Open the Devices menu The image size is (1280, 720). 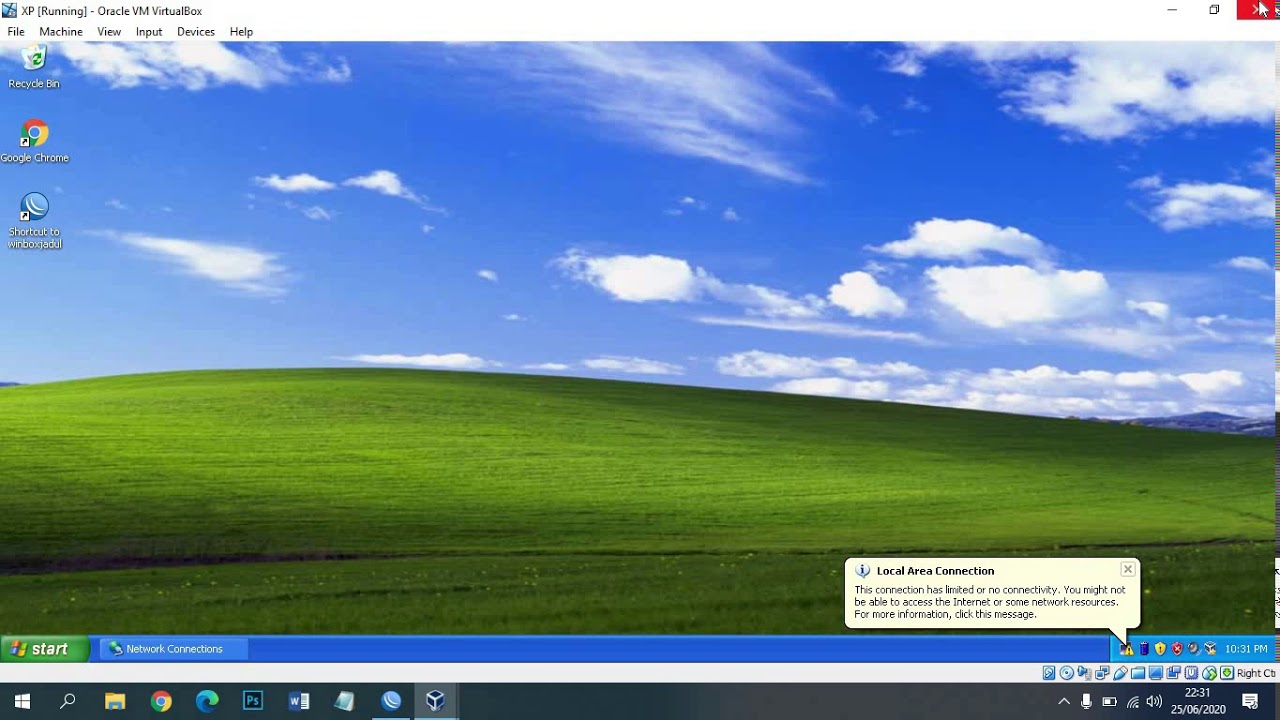click(x=196, y=32)
